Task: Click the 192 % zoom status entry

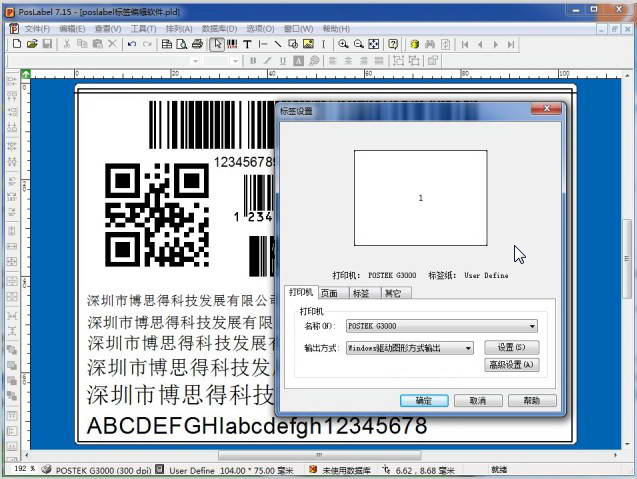Action: pyautogui.click(x=24, y=468)
